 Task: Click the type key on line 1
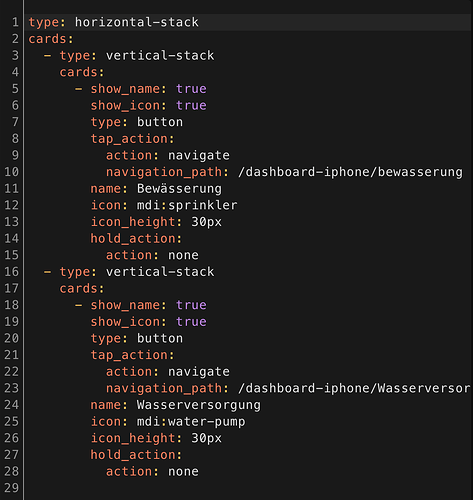click(x=43, y=22)
